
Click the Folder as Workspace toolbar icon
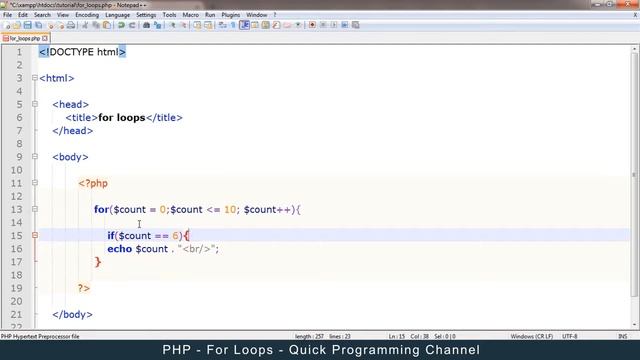click(287, 25)
